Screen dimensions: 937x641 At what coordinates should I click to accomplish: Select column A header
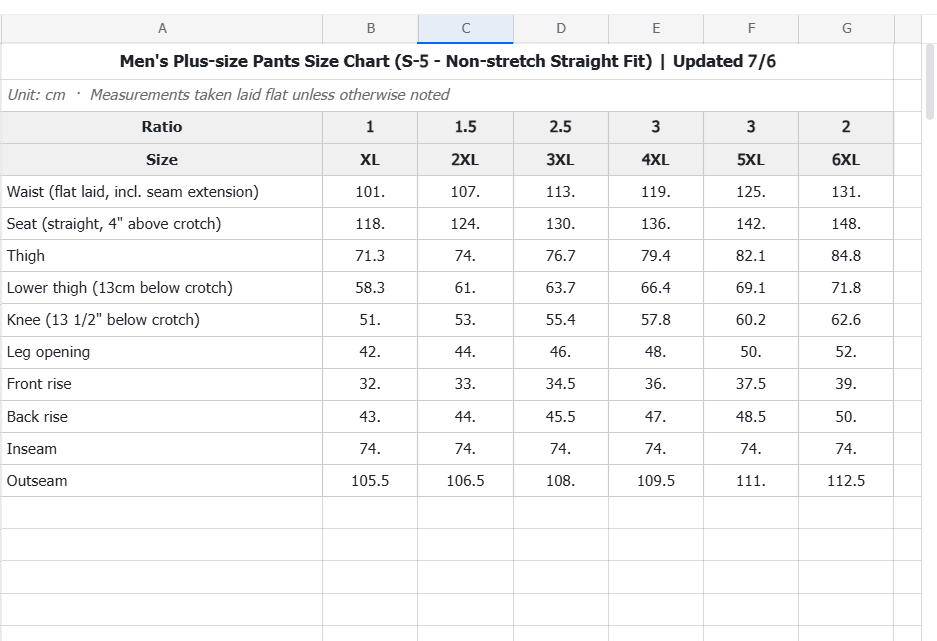[x=162, y=28]
